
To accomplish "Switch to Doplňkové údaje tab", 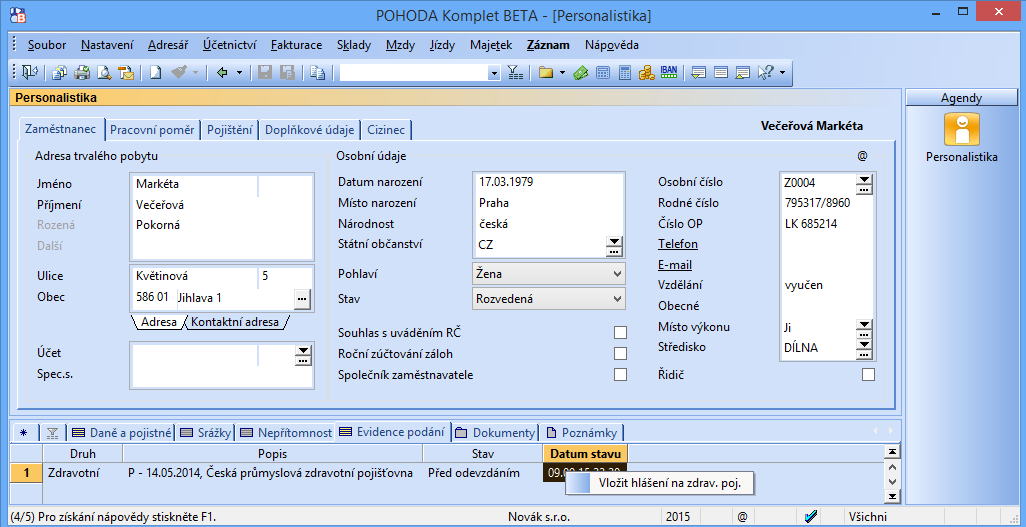I will (310, 130).
